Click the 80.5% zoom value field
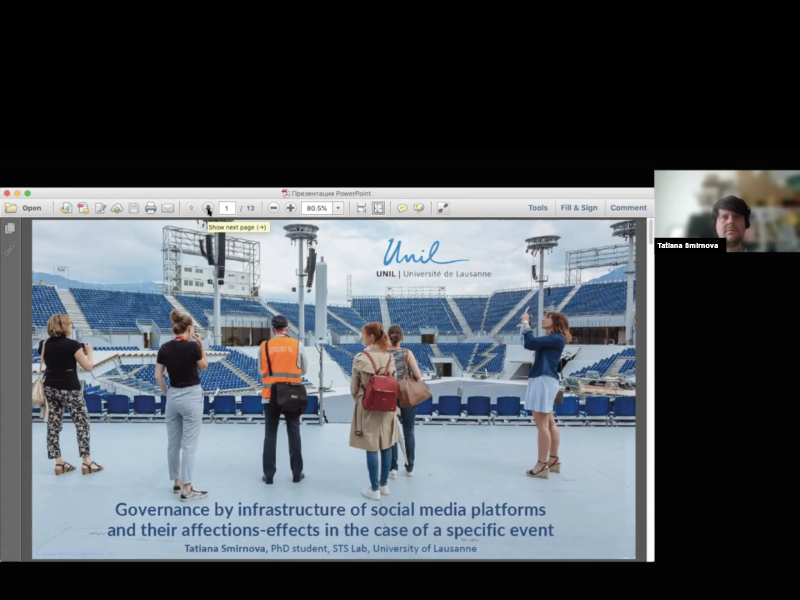The height and width of the screenshot is (600, 800). coord(316,208)
